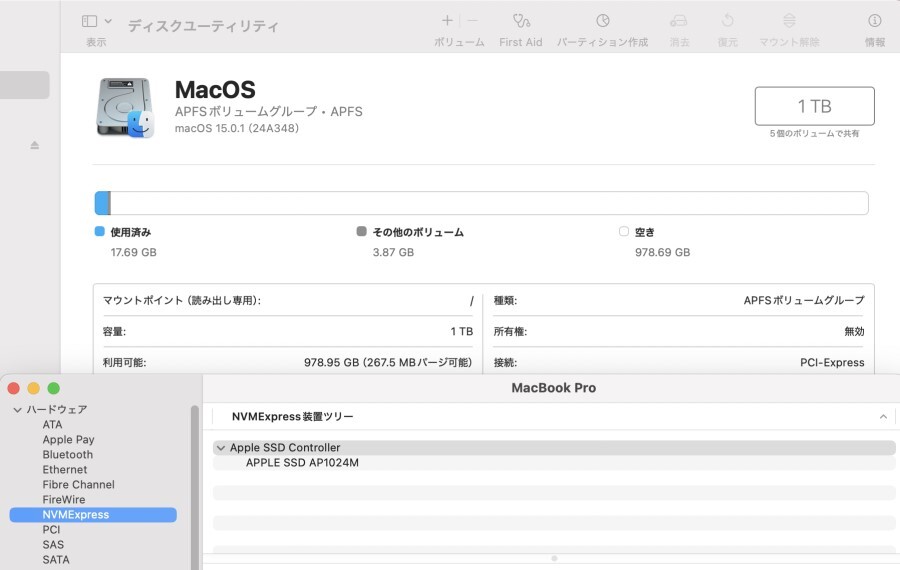Select ATA in hardware list

click(52, 424)
